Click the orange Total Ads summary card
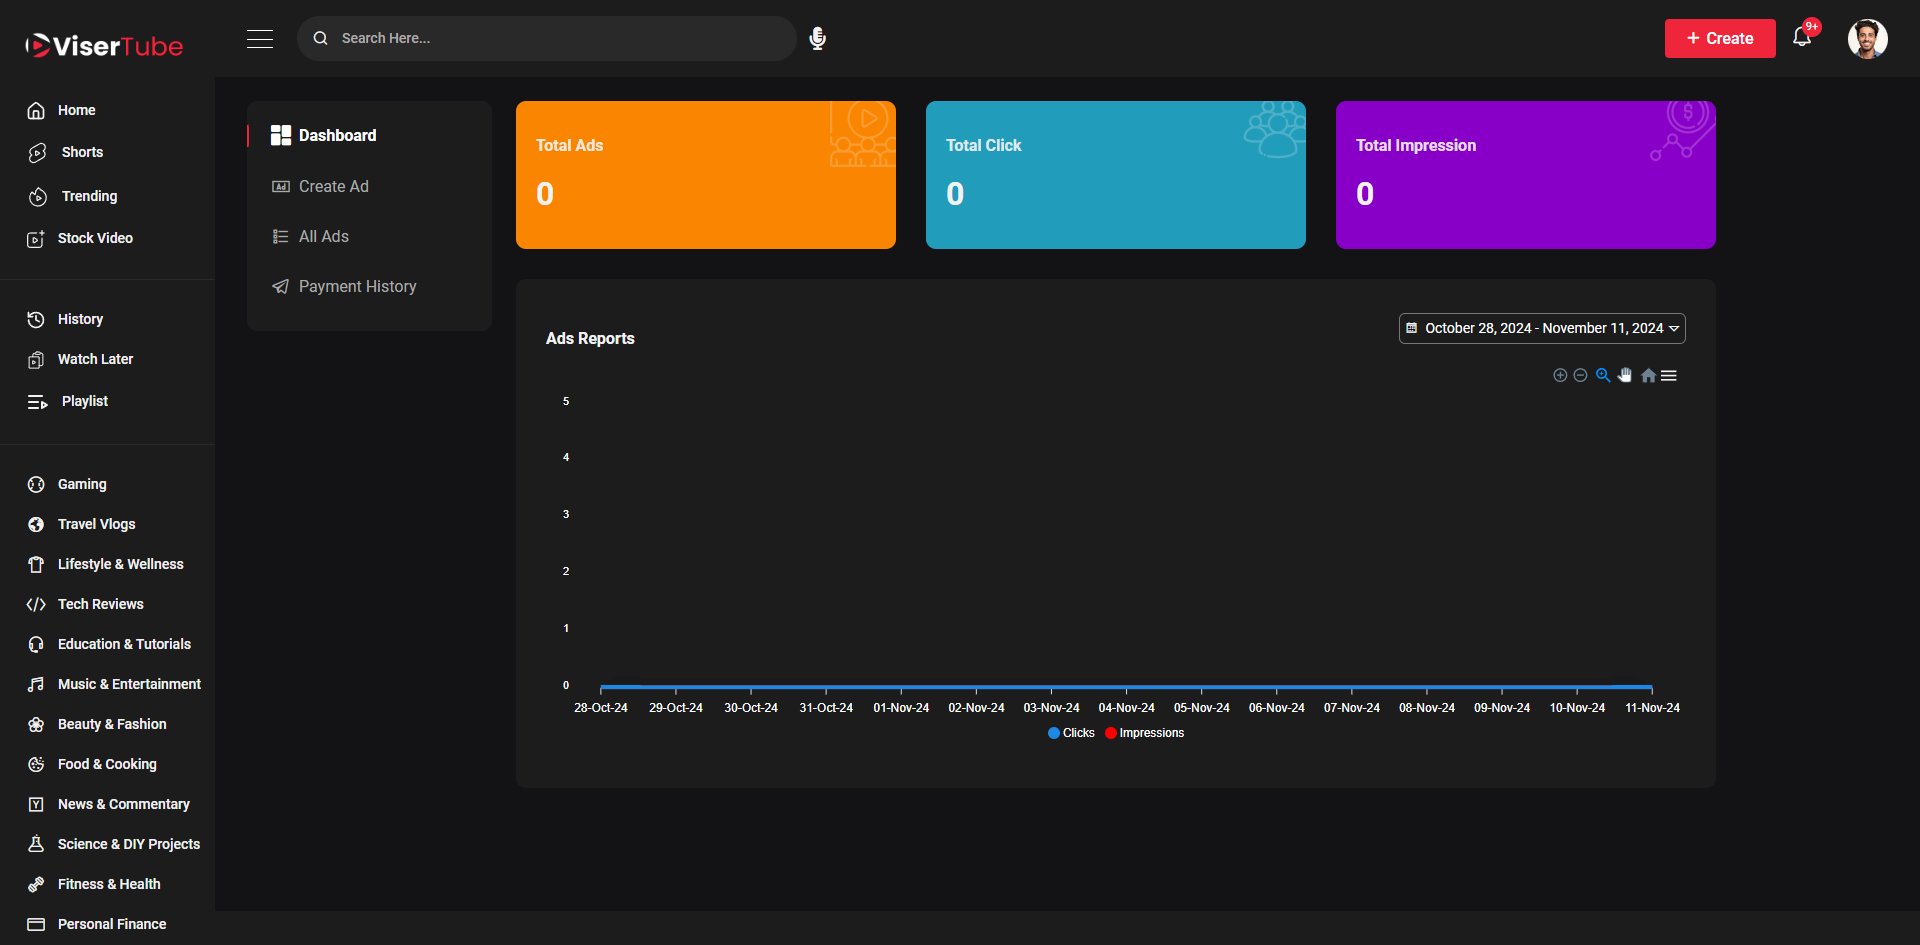This screenshot has height=945, width=1920. (x=705, y=174)
